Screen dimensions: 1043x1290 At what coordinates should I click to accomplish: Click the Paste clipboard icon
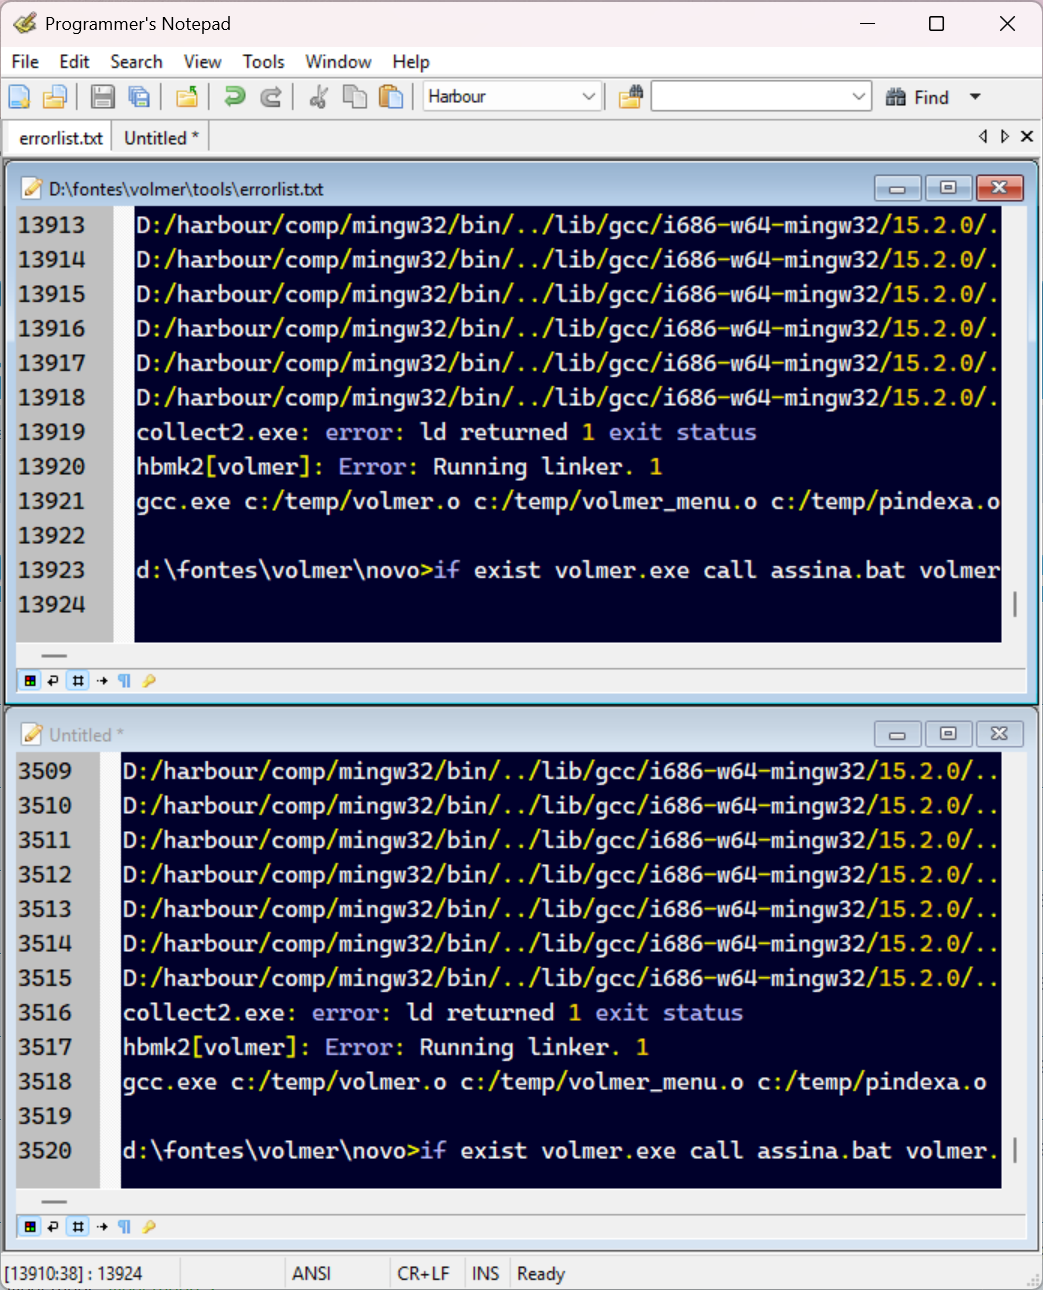[x=391, y=97]
